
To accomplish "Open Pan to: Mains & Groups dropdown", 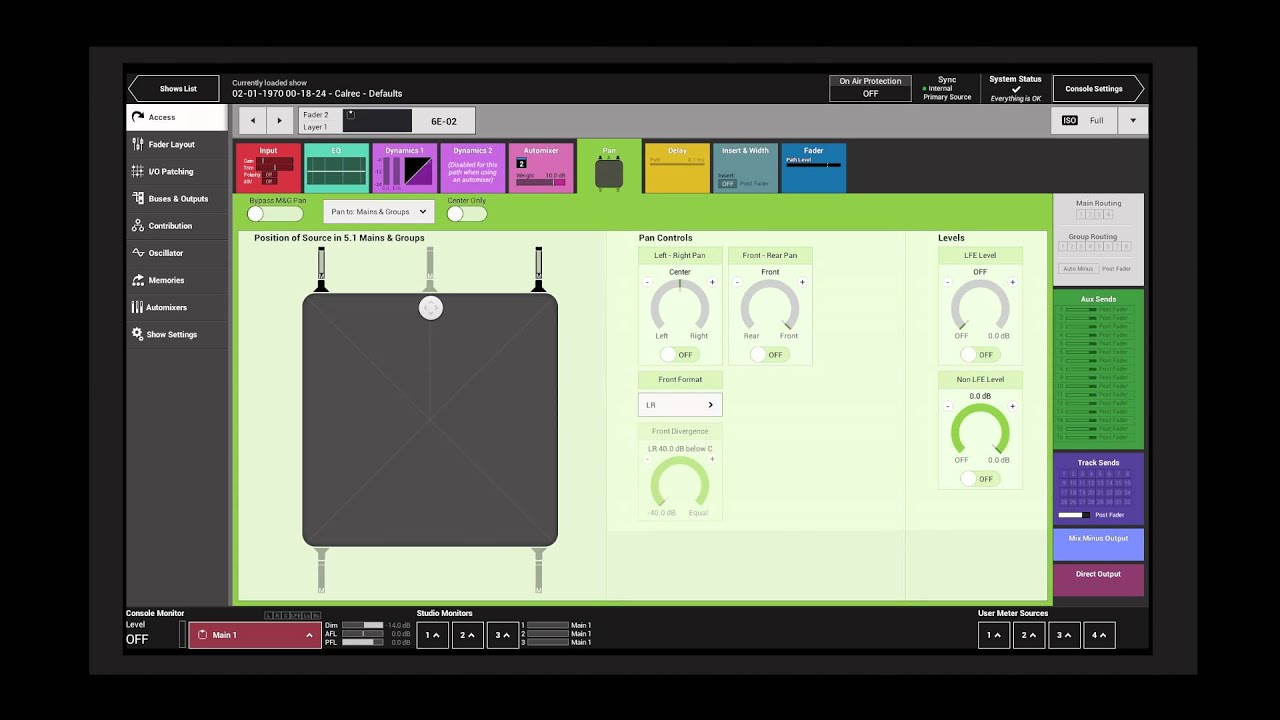I will click(x=379, y=211).
